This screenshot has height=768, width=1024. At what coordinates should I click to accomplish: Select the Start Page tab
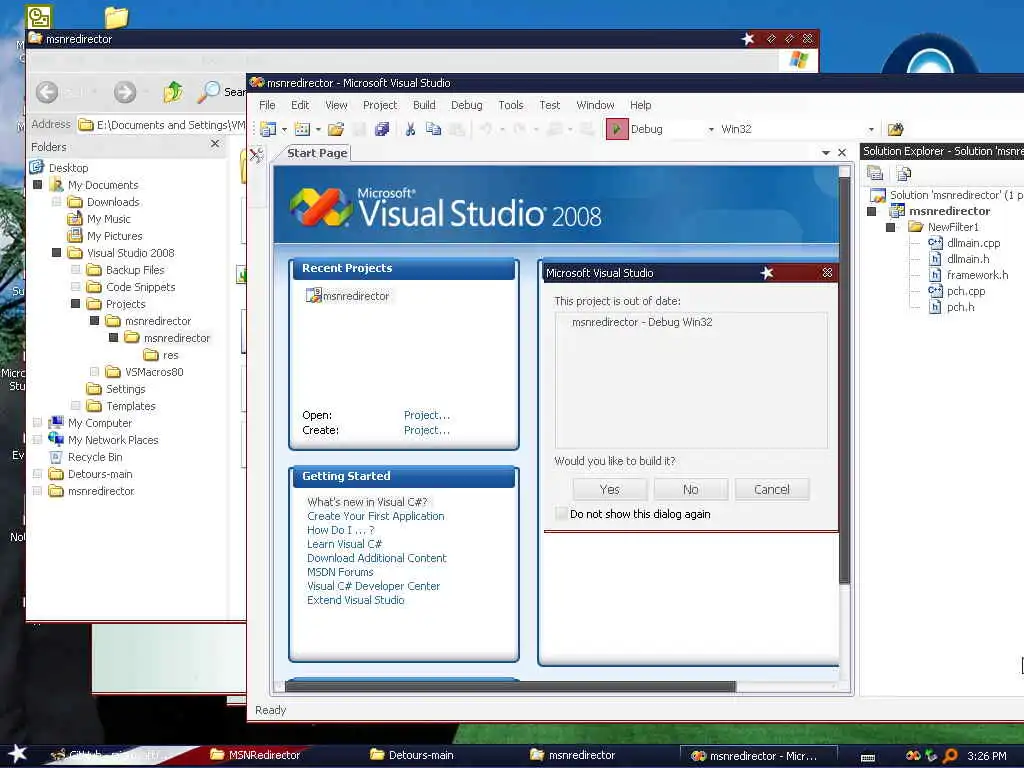(x=317, y=153)
